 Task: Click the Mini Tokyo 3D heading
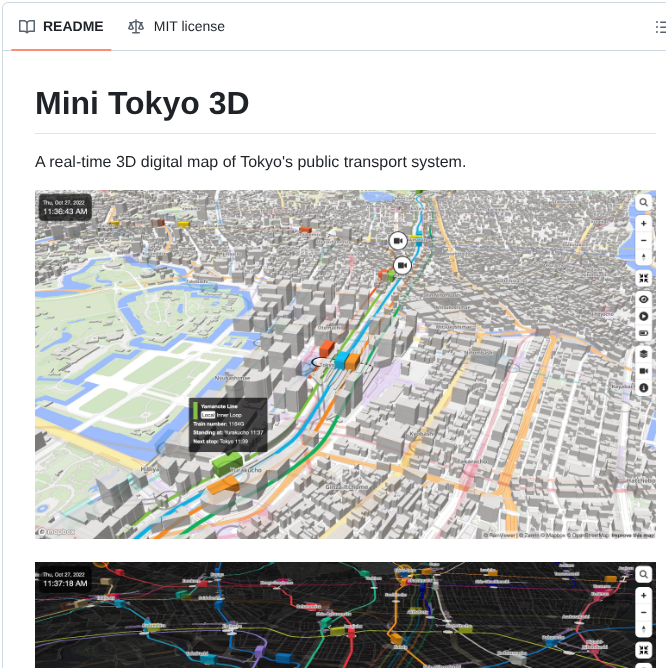click(142, 104)
